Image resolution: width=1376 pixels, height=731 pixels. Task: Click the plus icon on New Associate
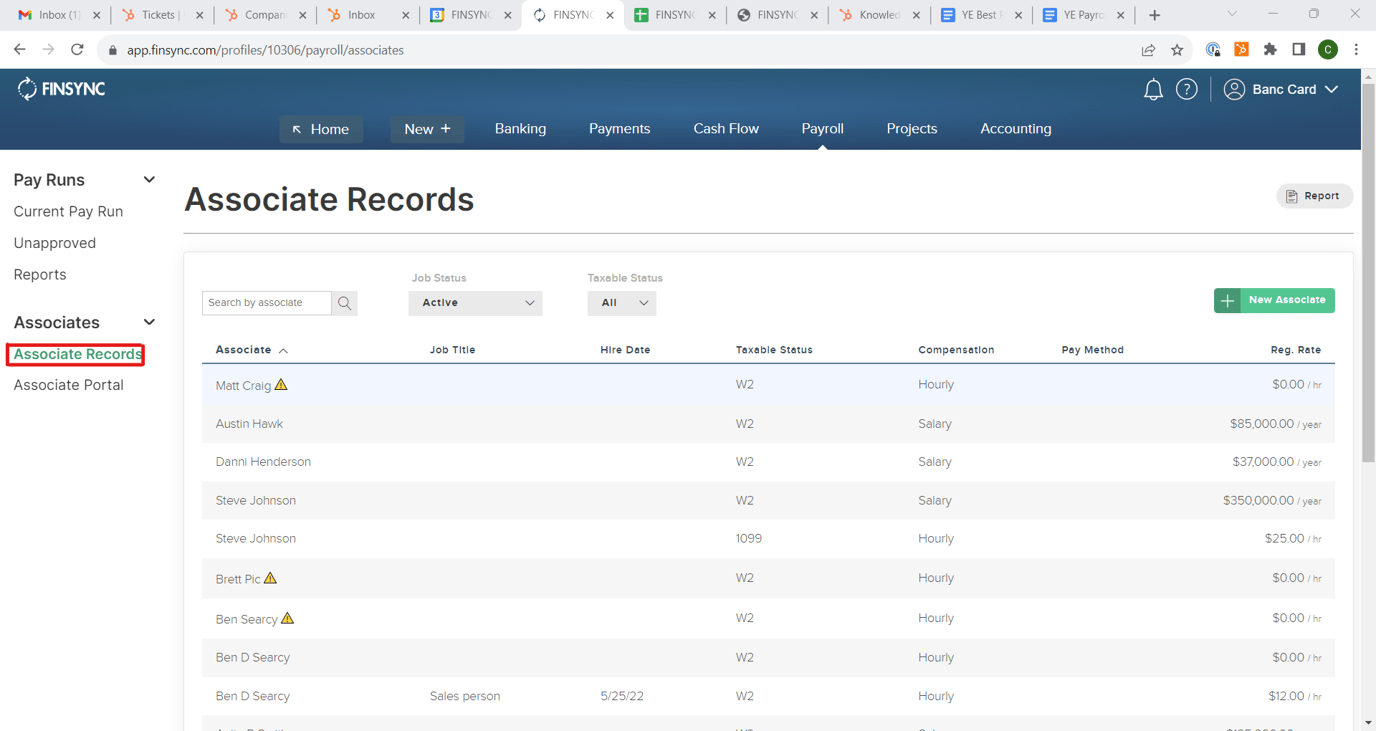click(1227, 300)
